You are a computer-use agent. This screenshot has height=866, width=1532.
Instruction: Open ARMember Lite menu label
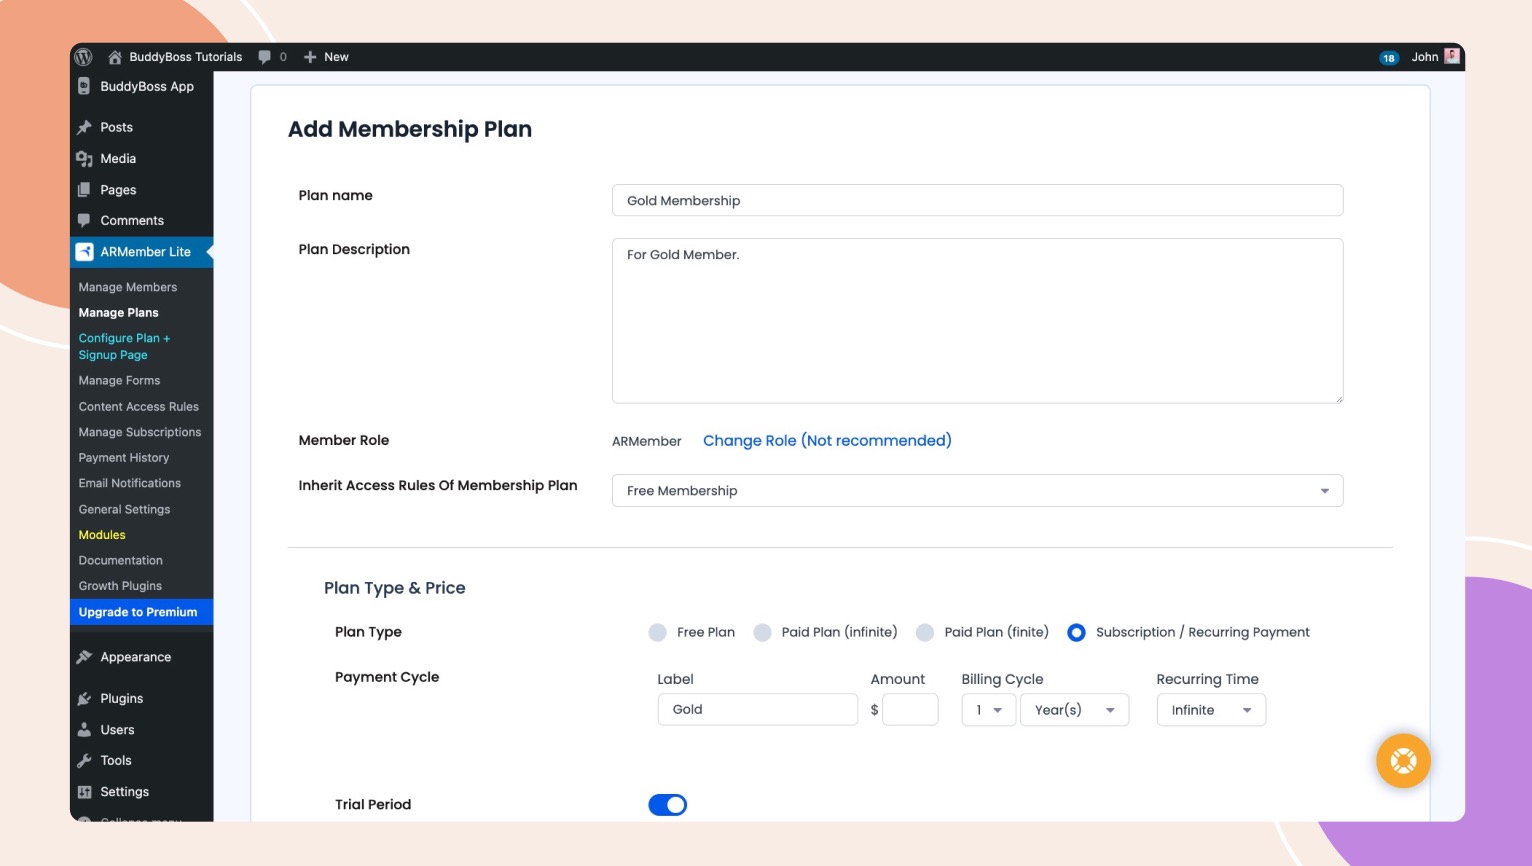(x=146, y=252)
